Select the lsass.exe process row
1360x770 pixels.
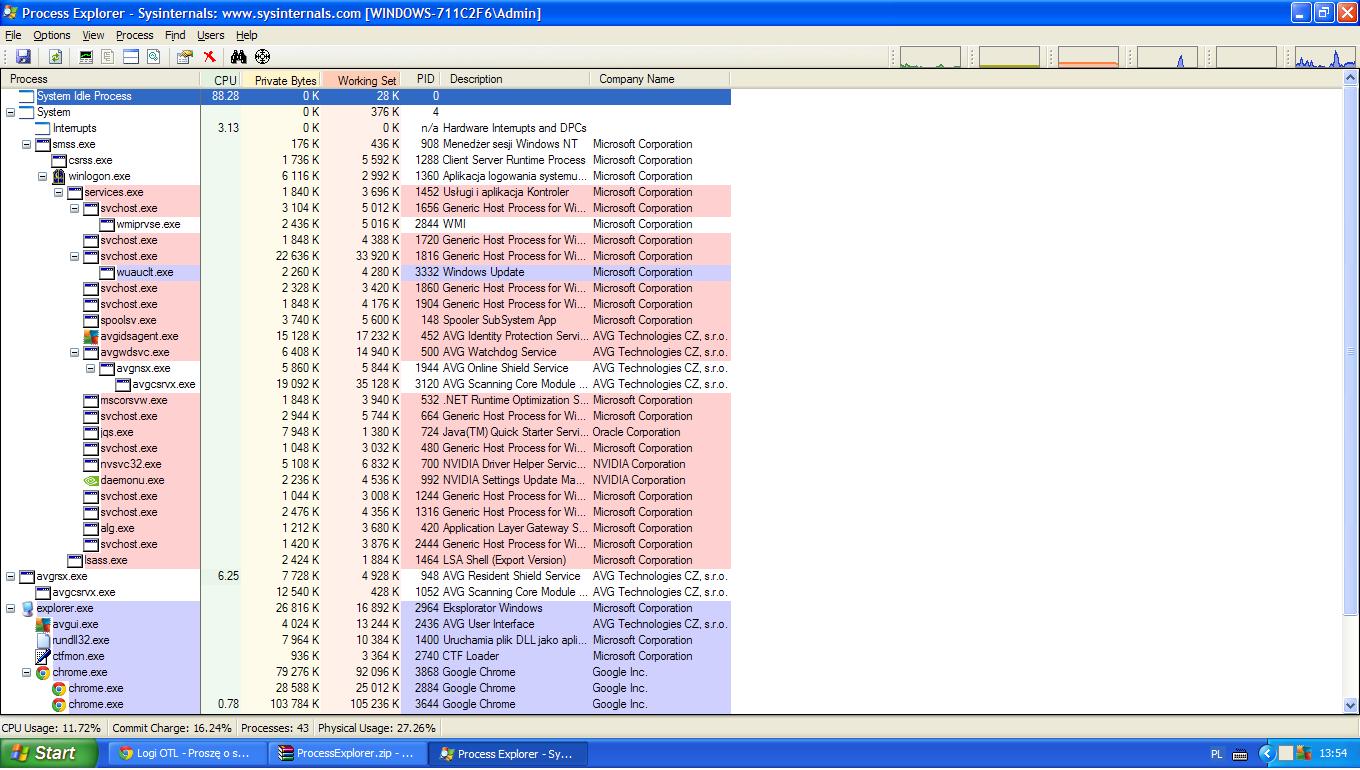coord(366,560)
